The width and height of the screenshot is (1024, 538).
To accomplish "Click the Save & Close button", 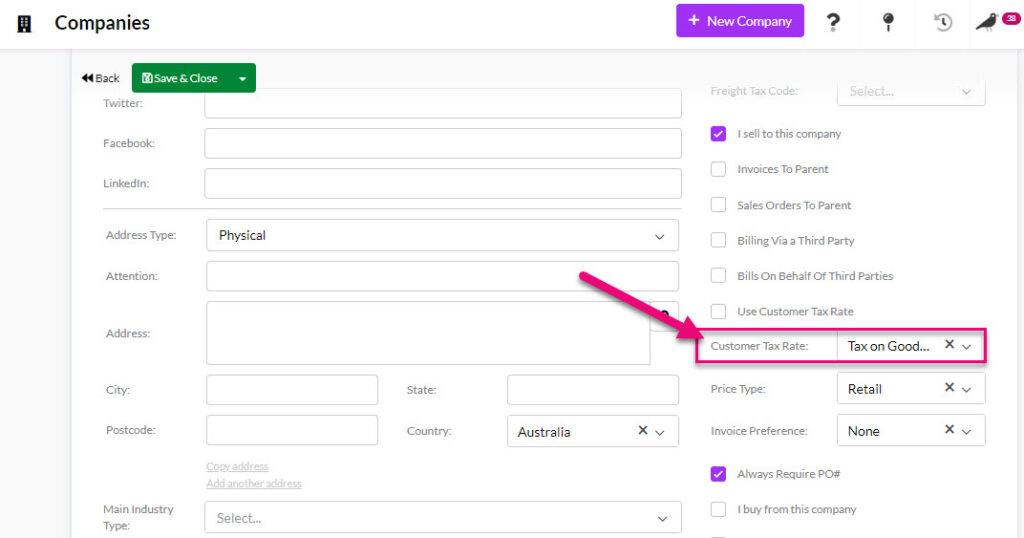I will pos(180,78).
